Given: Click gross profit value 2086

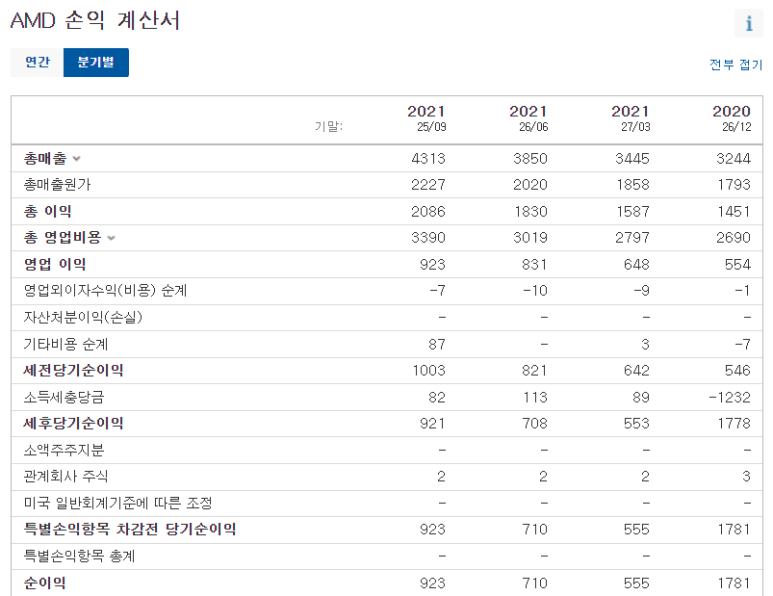Looking at the screenshot, I should click(x=428, y=211).
